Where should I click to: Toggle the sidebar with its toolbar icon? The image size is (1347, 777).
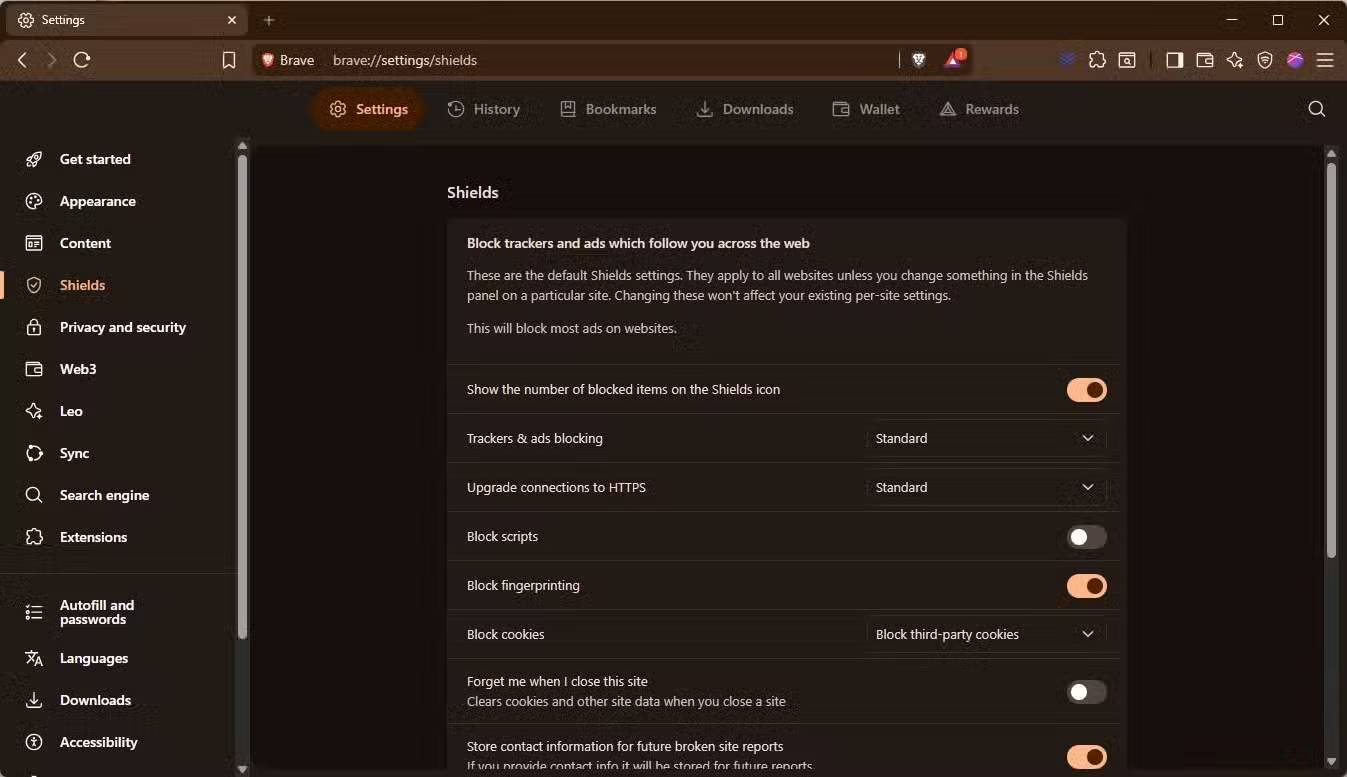pyautogui.click(x=1175, y=60)
